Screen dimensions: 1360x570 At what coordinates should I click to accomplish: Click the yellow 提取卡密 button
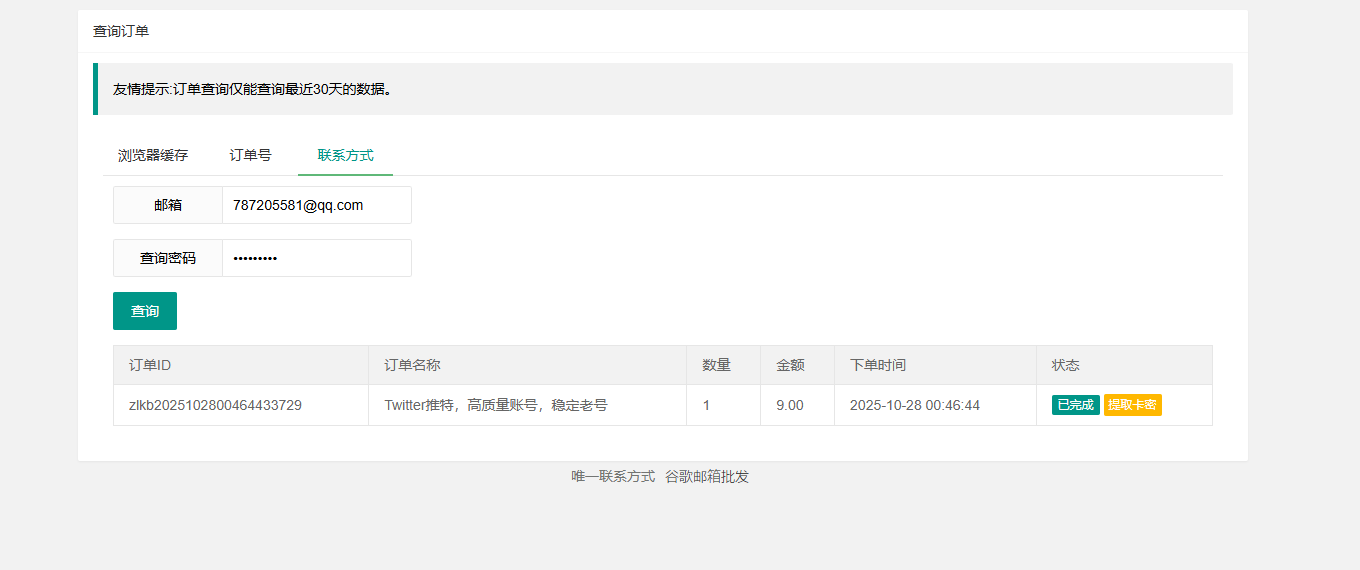tap(1132, 405)
